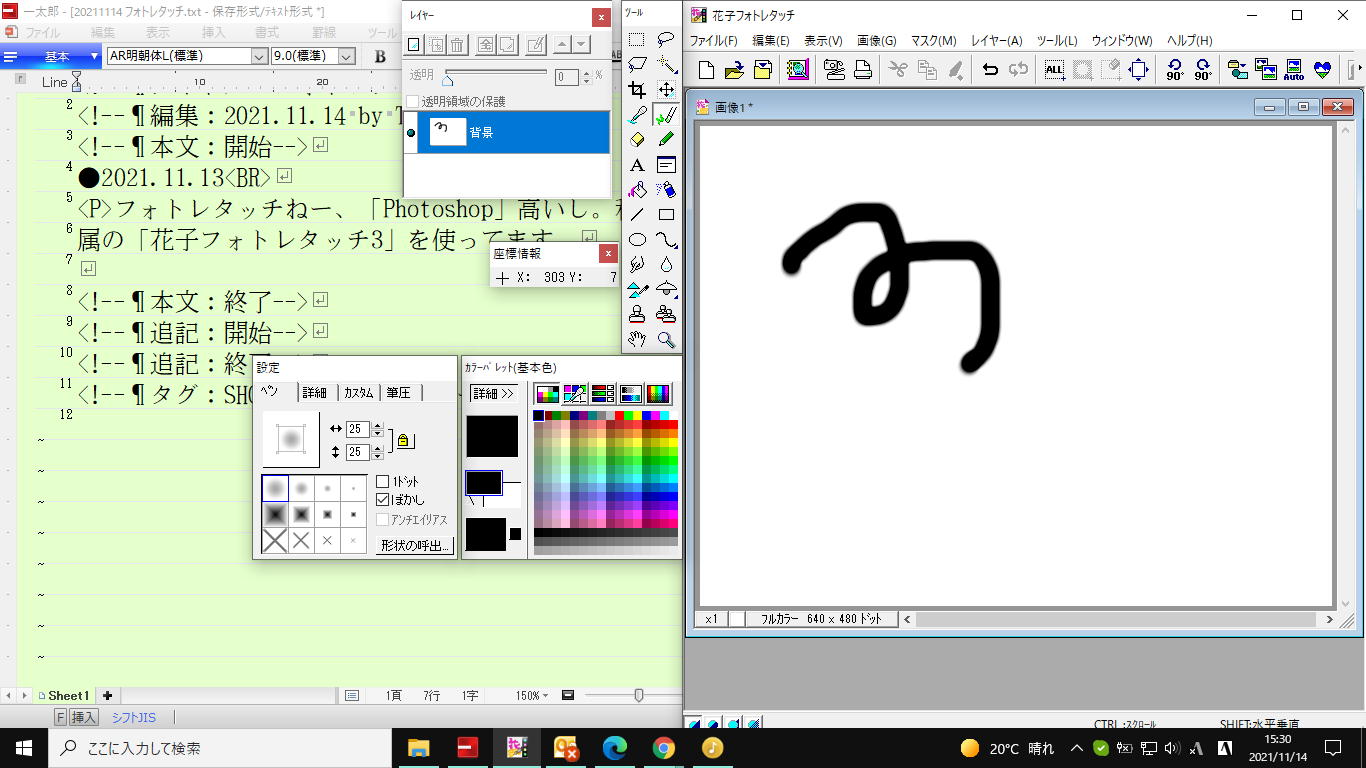Click the large foreground color box
The width and height of the screenshot is (1366, 768).
[492, 436]
